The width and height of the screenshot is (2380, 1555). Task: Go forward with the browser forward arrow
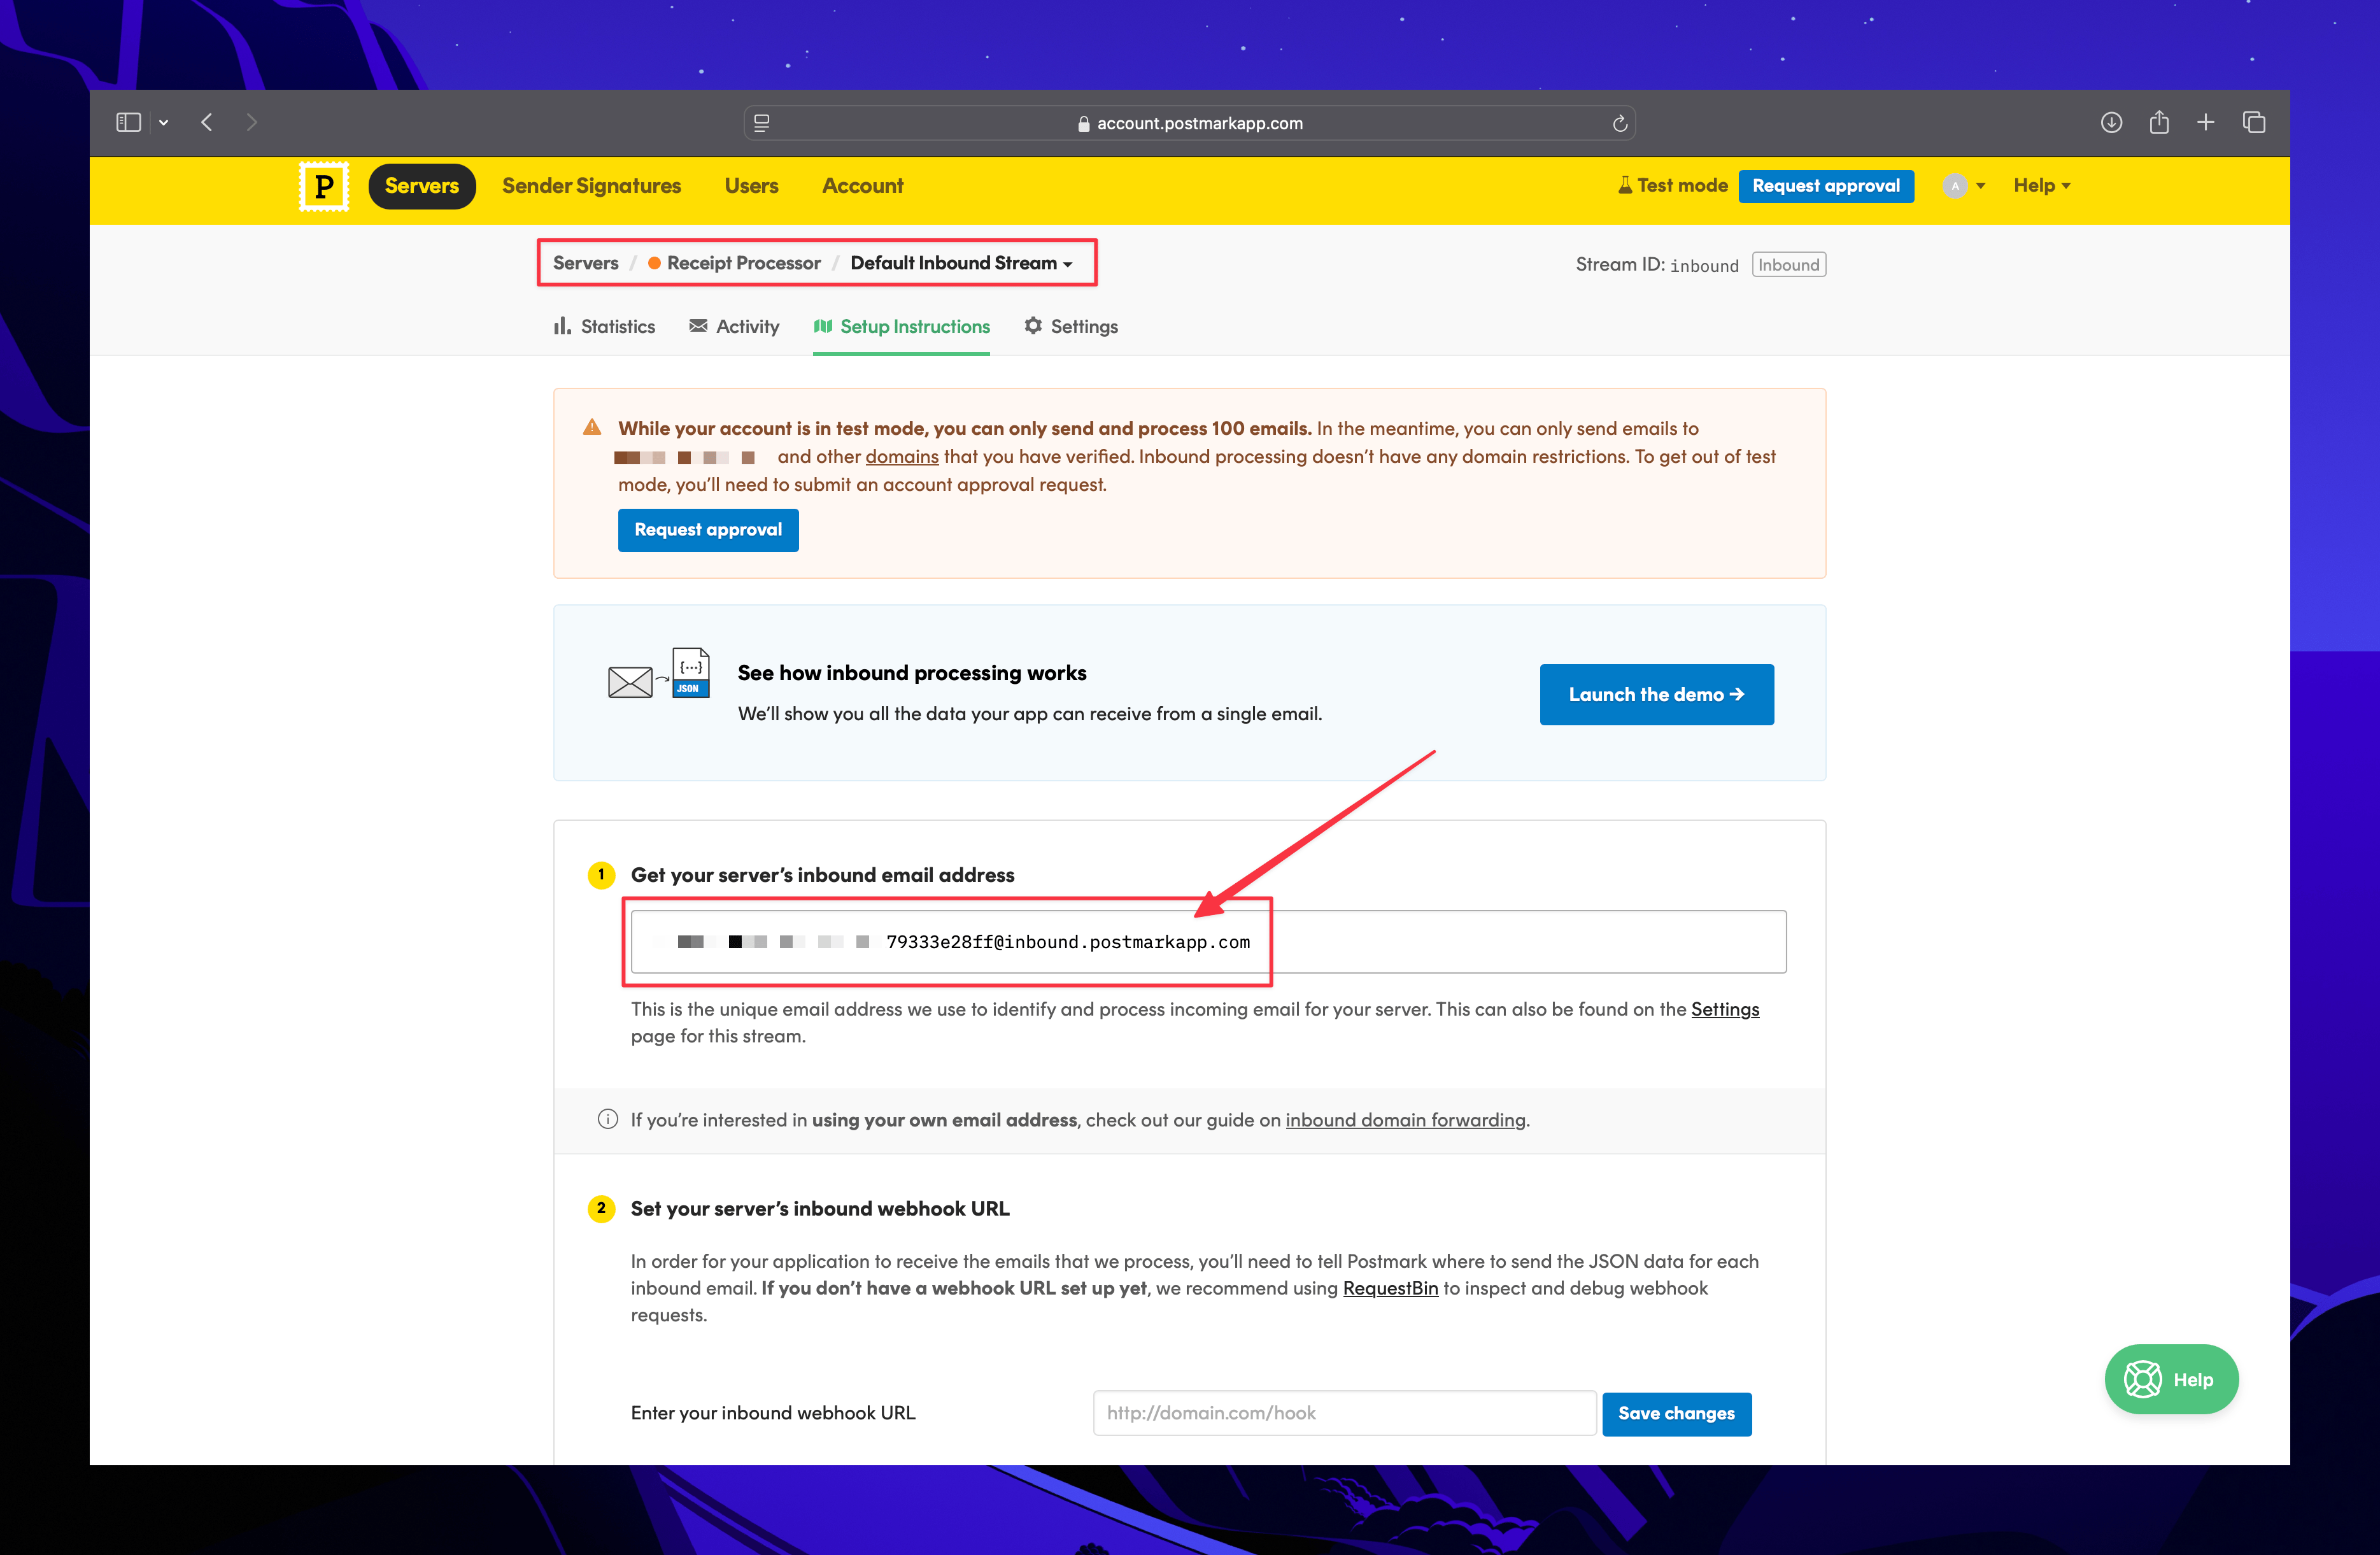[x=251, y=122]
